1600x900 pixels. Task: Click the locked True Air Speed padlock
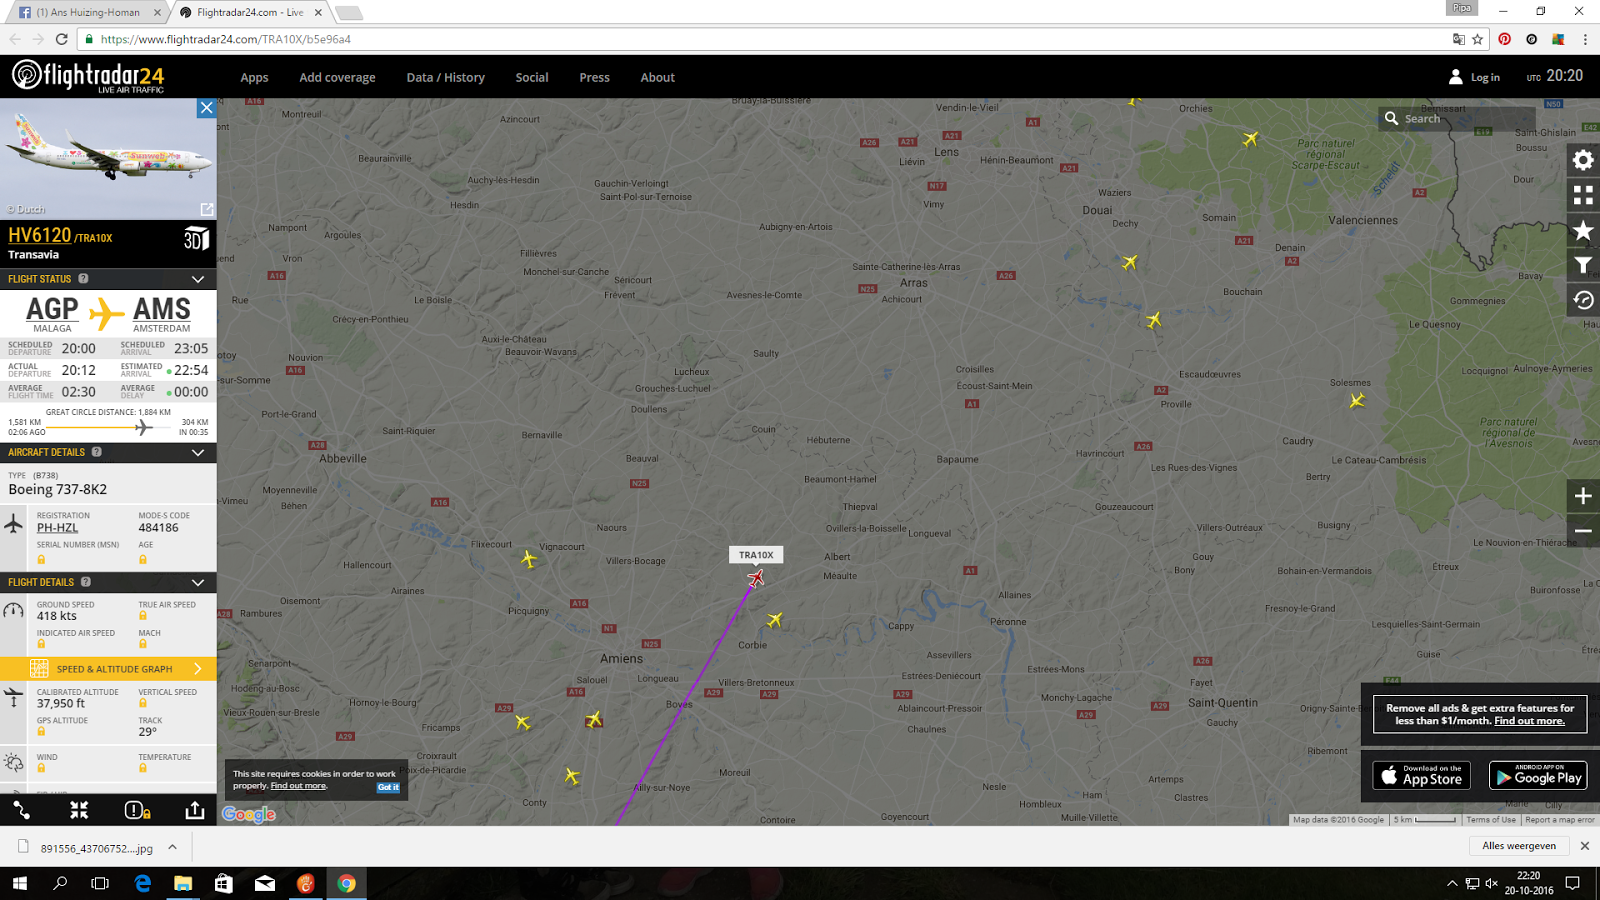142,617
